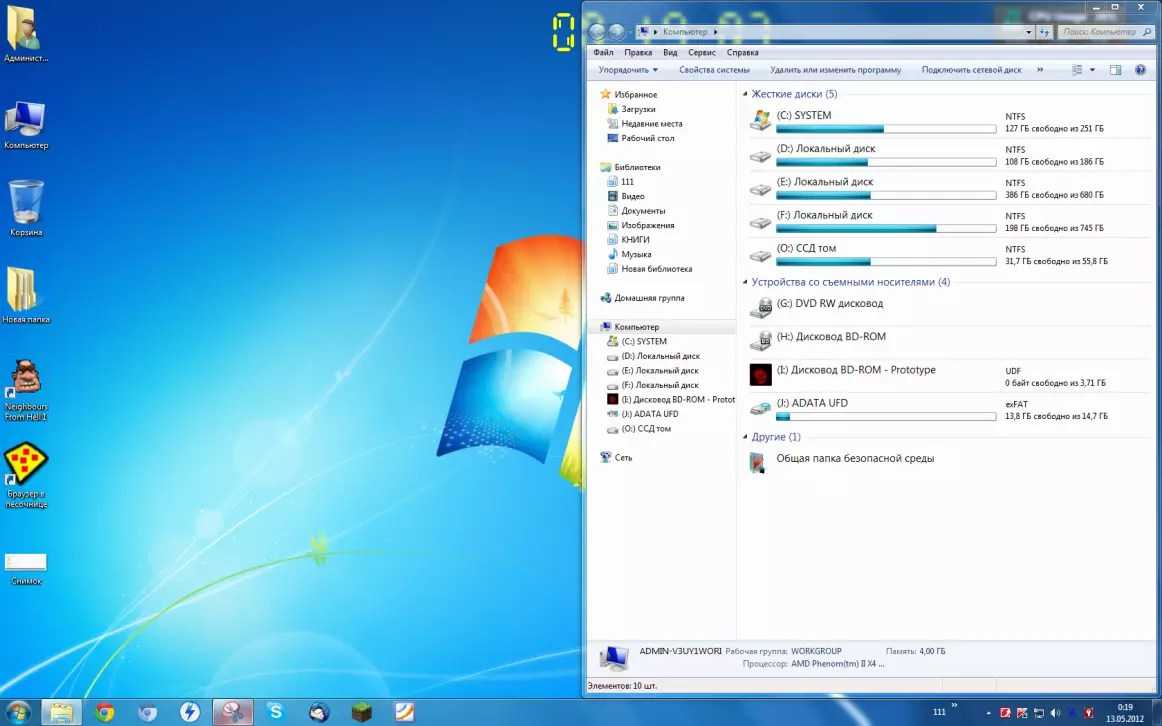Click the Поиск: Компьютер search field
Viewport: 1162px width, 726px height.
[x=1098, y=32]
